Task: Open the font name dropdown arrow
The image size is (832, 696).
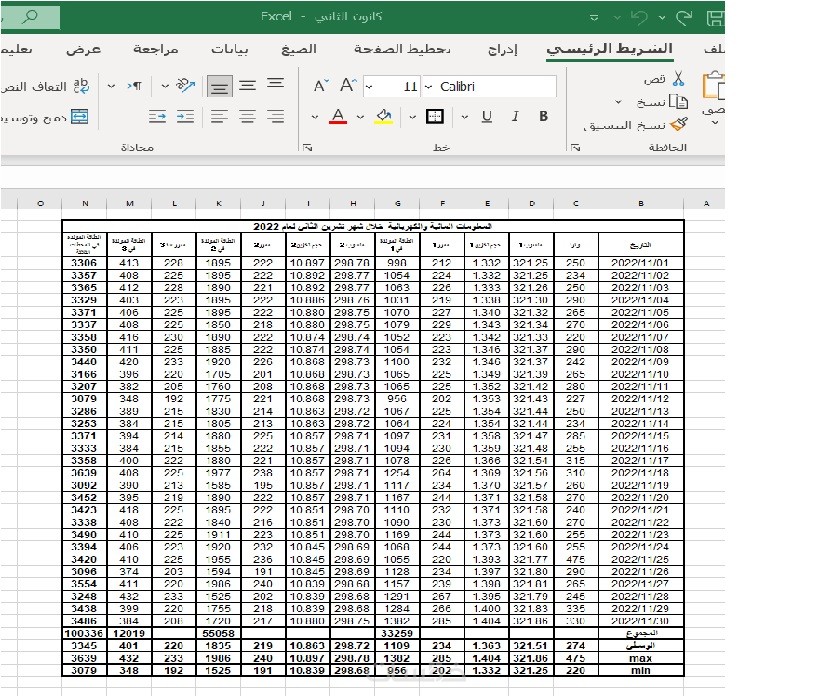Action: point(429,86)
